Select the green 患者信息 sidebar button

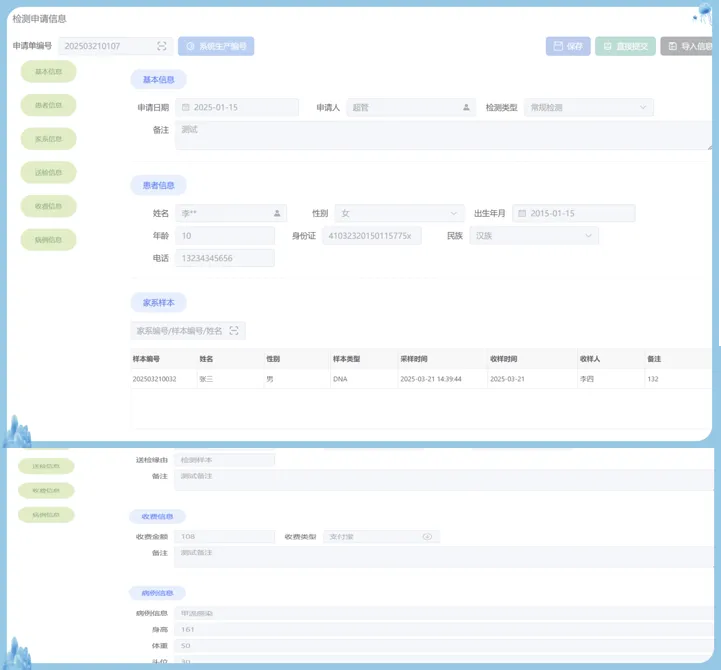coord(48,105)
